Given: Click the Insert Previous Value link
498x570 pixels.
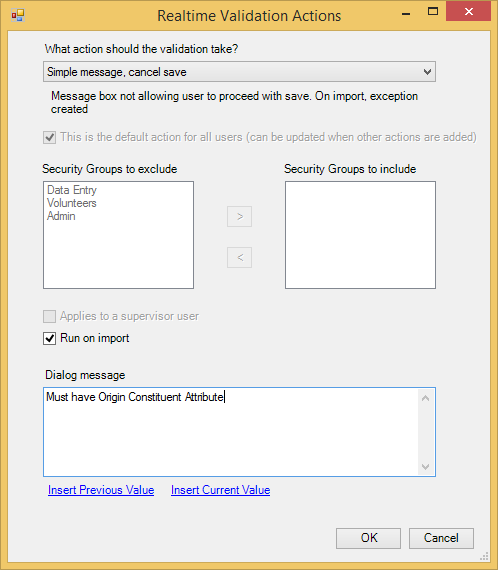Looking at the screenshot, I should (101, 490).
